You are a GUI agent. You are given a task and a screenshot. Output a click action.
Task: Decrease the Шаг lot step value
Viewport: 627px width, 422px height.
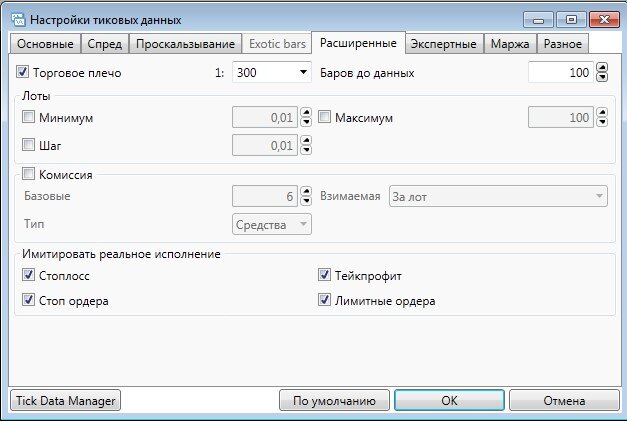[x=306, y=150]
